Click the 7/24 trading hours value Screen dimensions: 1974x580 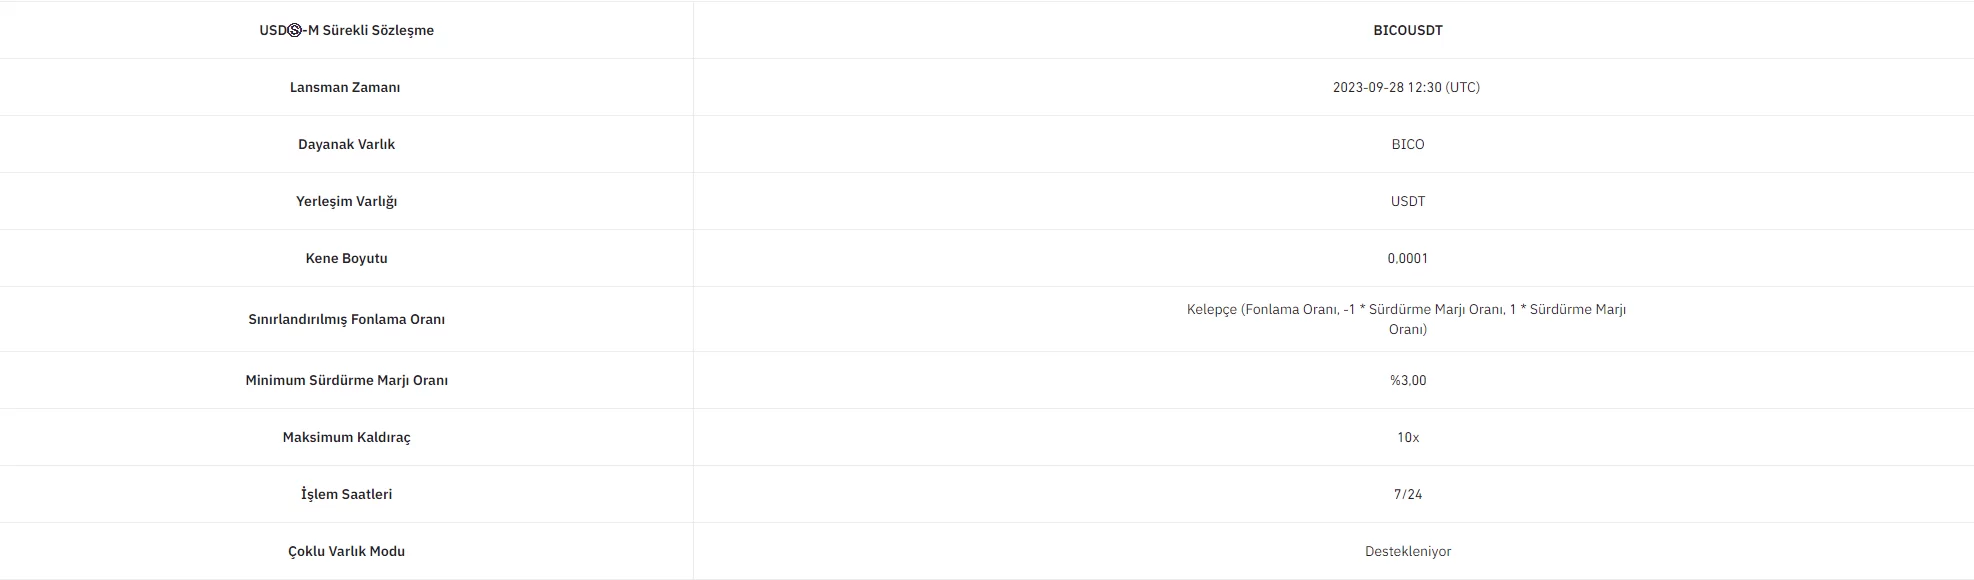pos(1407,494)
